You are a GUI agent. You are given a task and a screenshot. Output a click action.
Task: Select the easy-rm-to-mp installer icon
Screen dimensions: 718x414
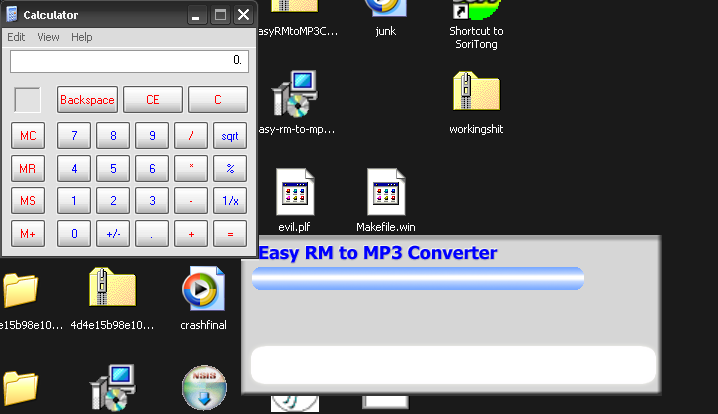pyautogui.click(x=295, y=93)
